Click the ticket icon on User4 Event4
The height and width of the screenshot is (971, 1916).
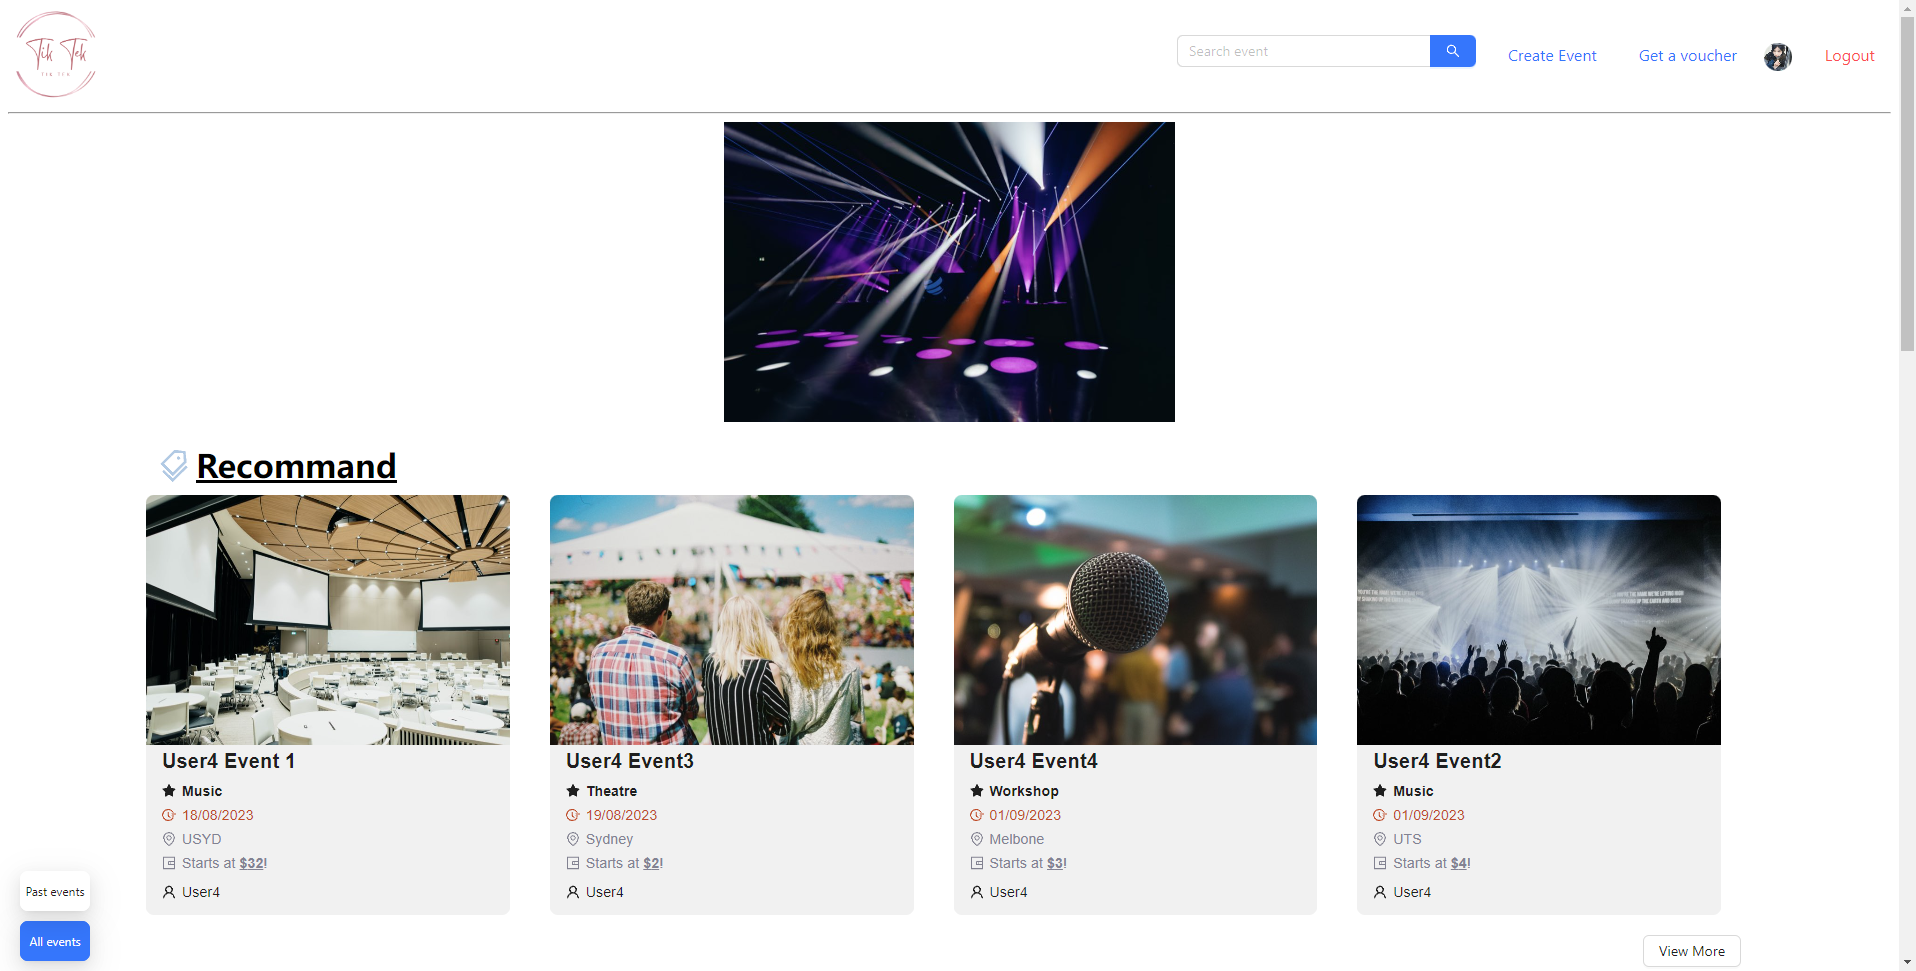976,863
